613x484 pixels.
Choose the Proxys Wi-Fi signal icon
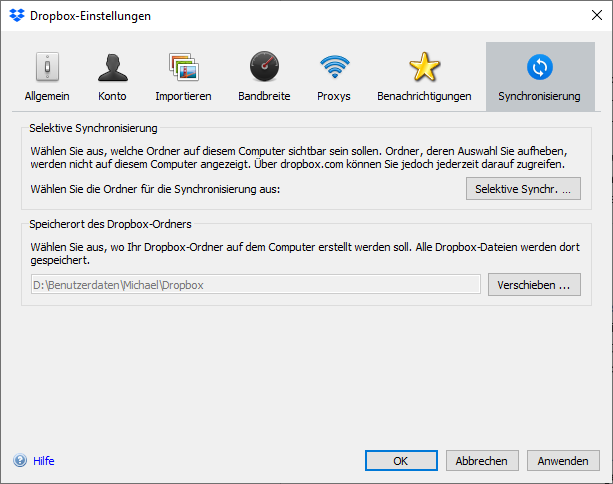pos(335,66)
